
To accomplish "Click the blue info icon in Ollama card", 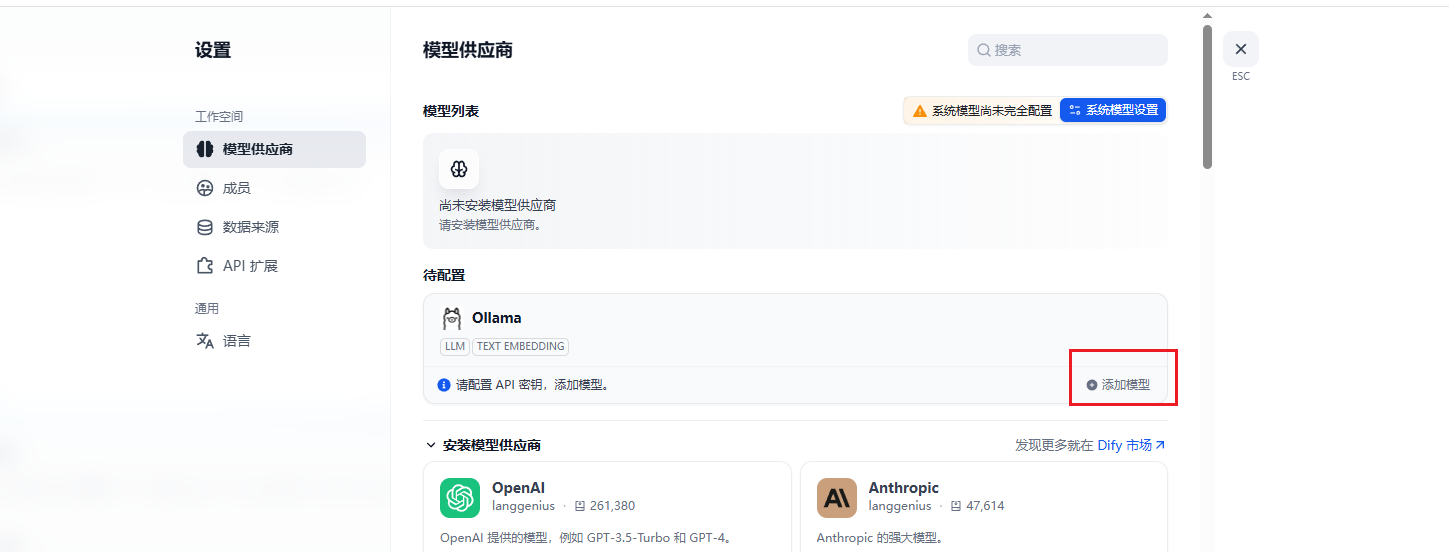I will [x=444, y=385].
